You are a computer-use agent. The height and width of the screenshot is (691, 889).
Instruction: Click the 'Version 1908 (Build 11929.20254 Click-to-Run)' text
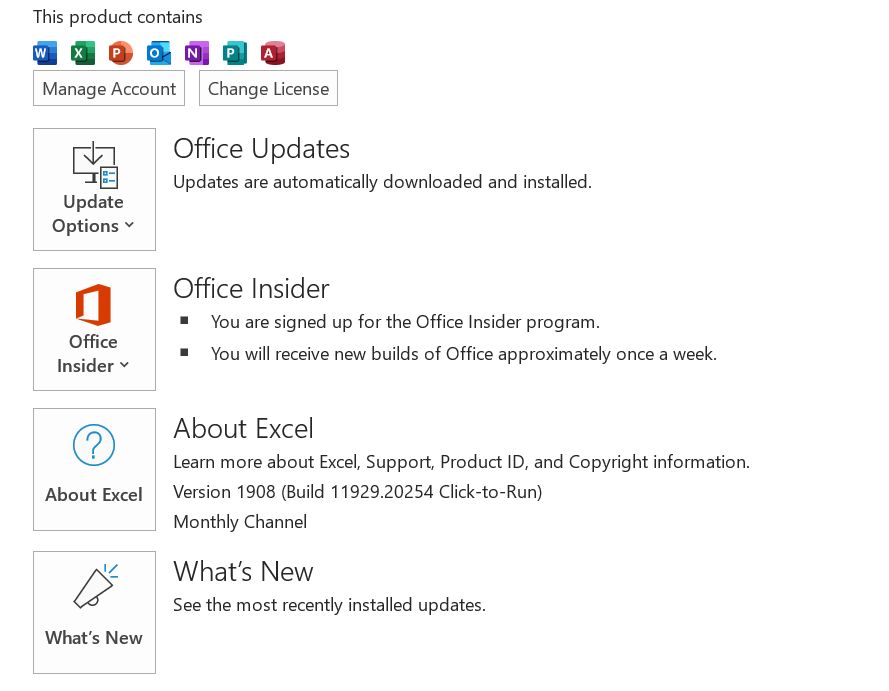pyautogui.click(x=358, y=492)
